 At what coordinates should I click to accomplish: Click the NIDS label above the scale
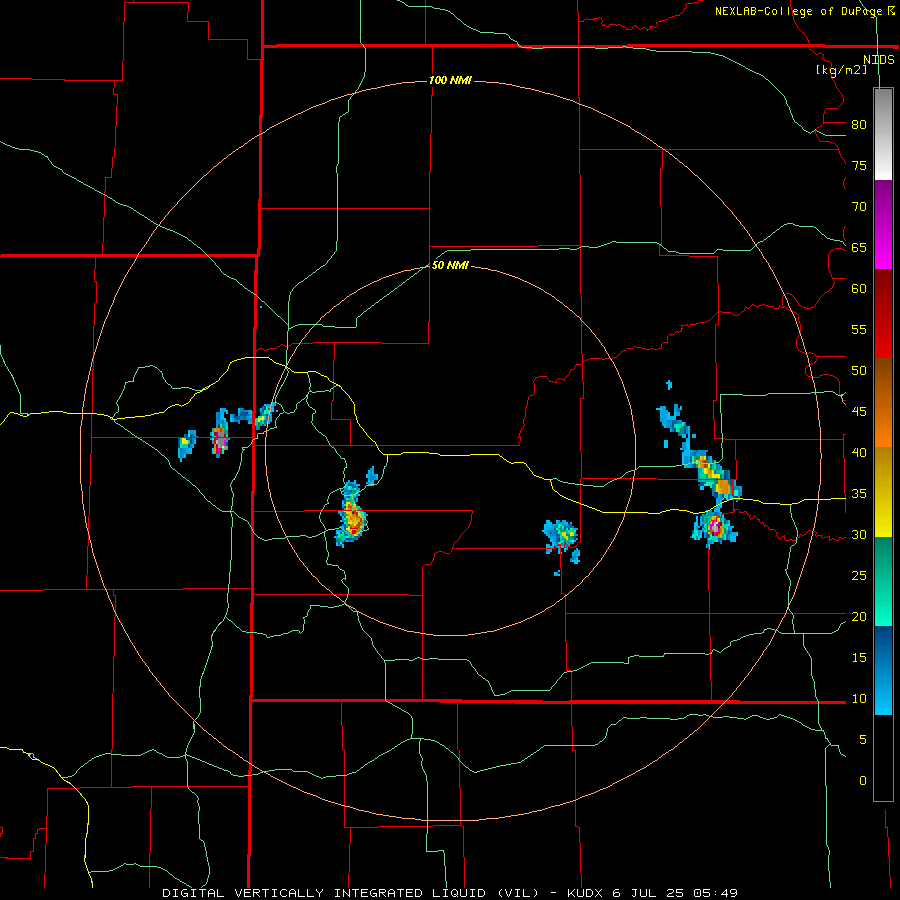(x=878, y=60)
